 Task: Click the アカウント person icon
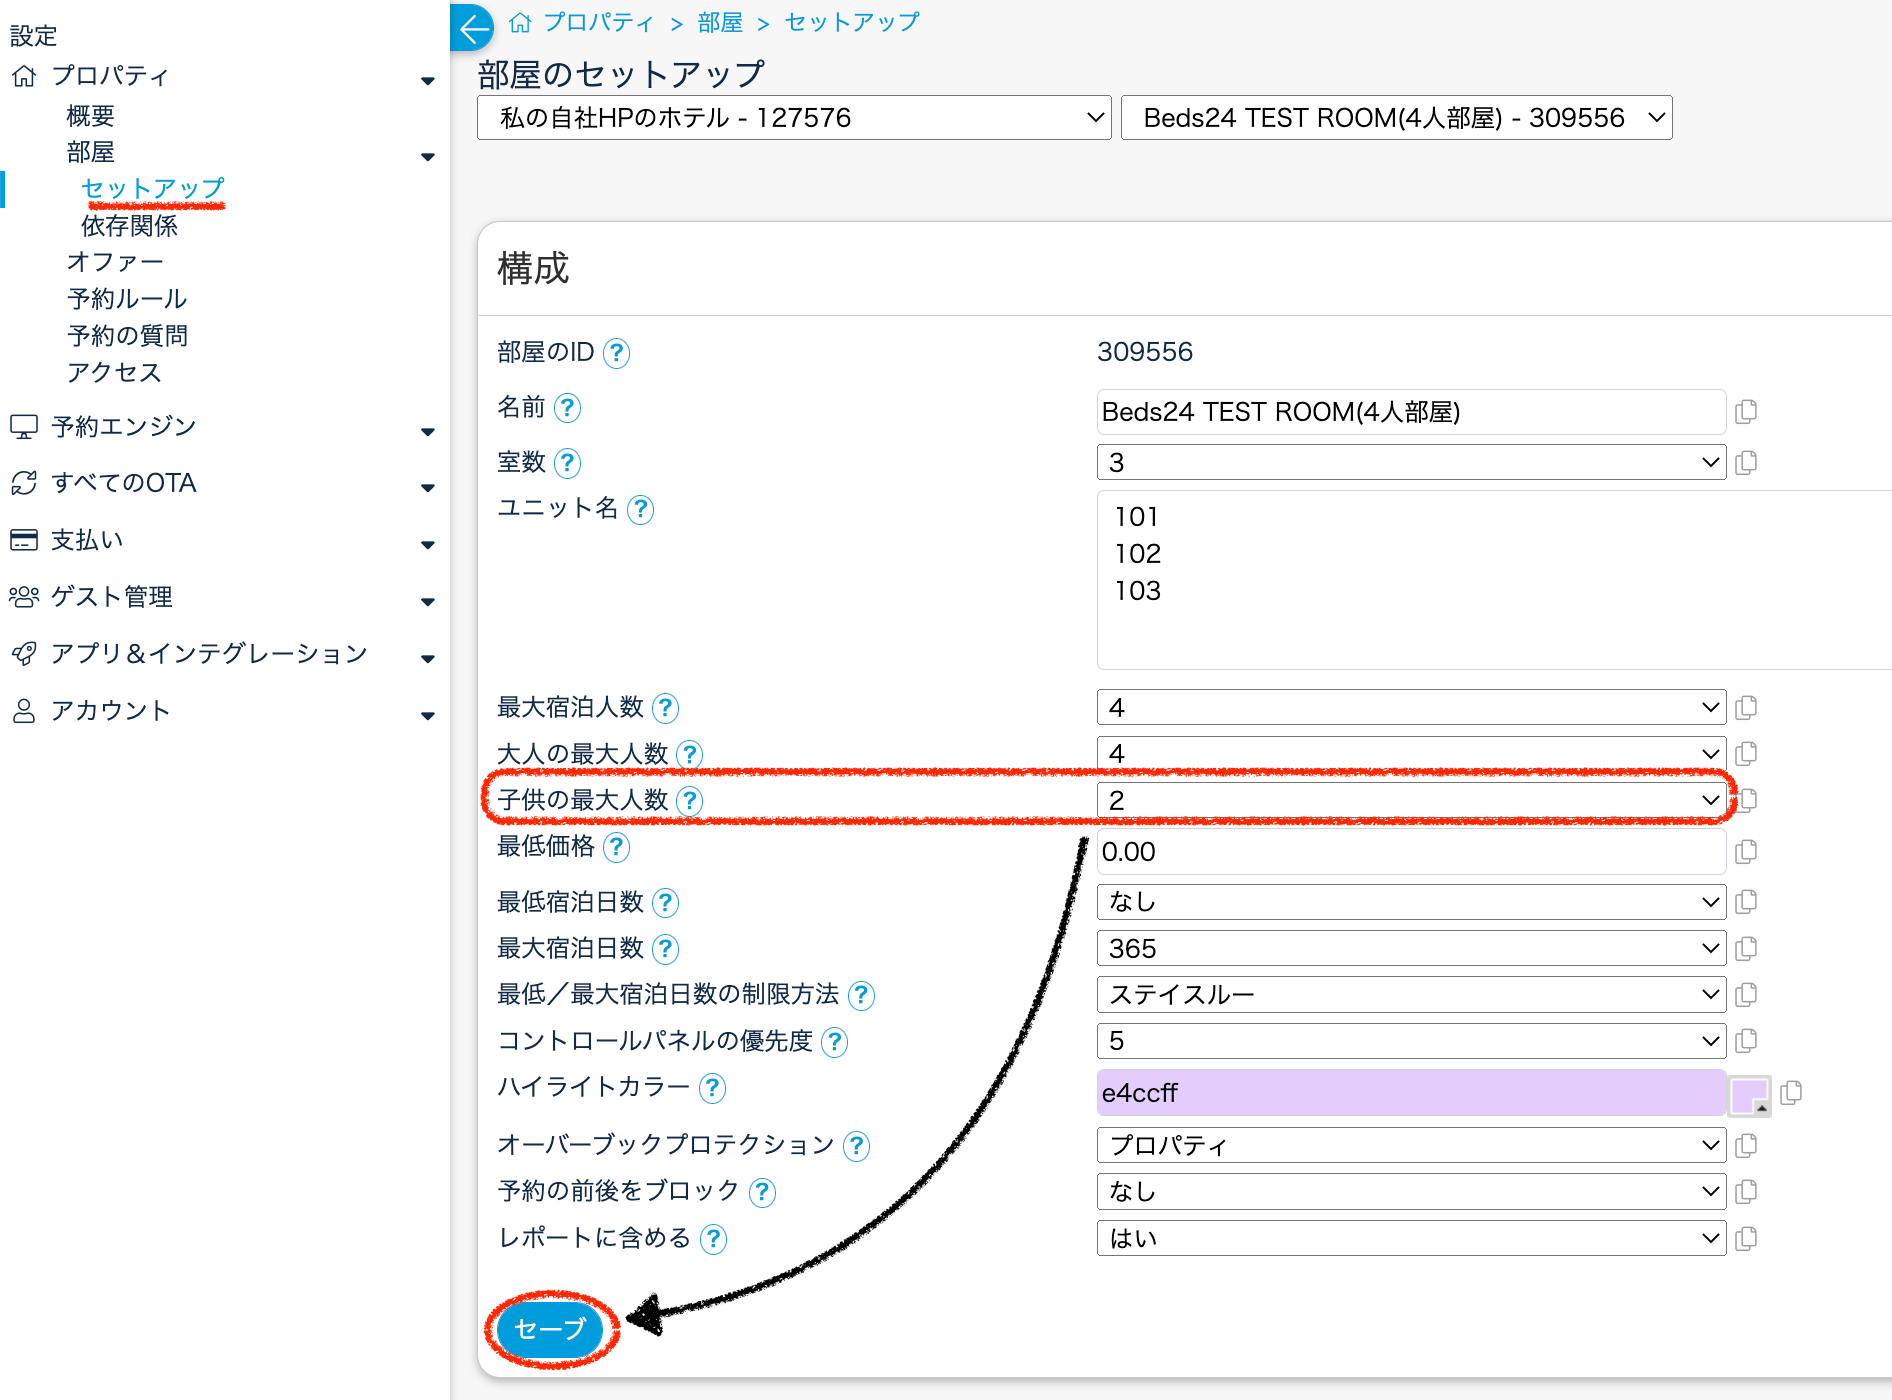23,711
